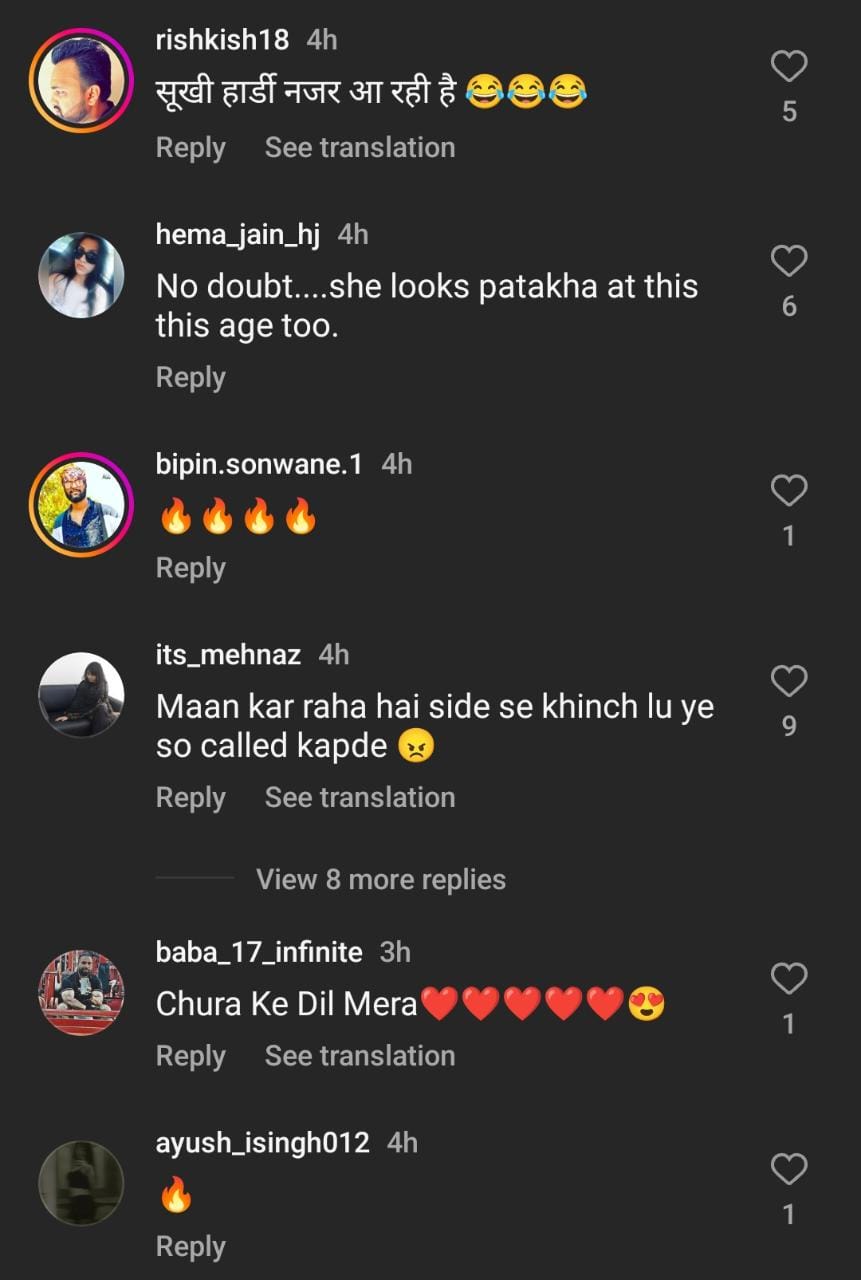See translation for baba_17_infinite's comment
861x1280 pixels.
click(360, 1055)
